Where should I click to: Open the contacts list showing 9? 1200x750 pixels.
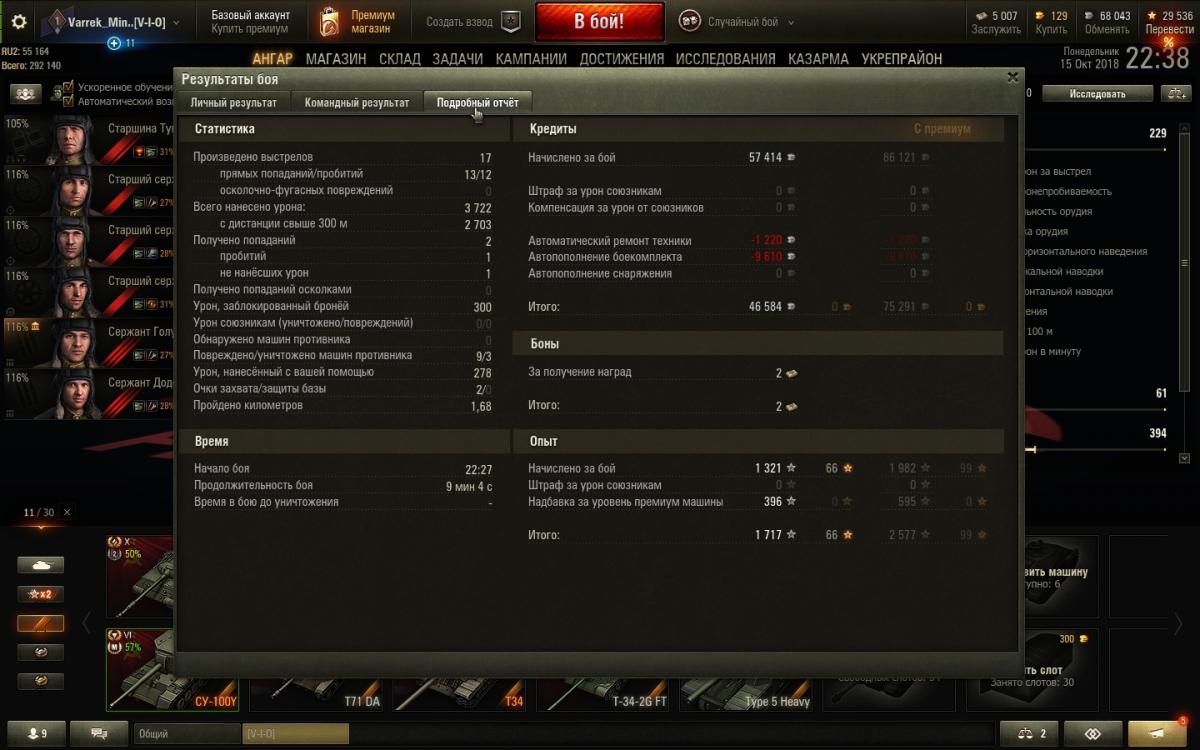pos(37,733)
